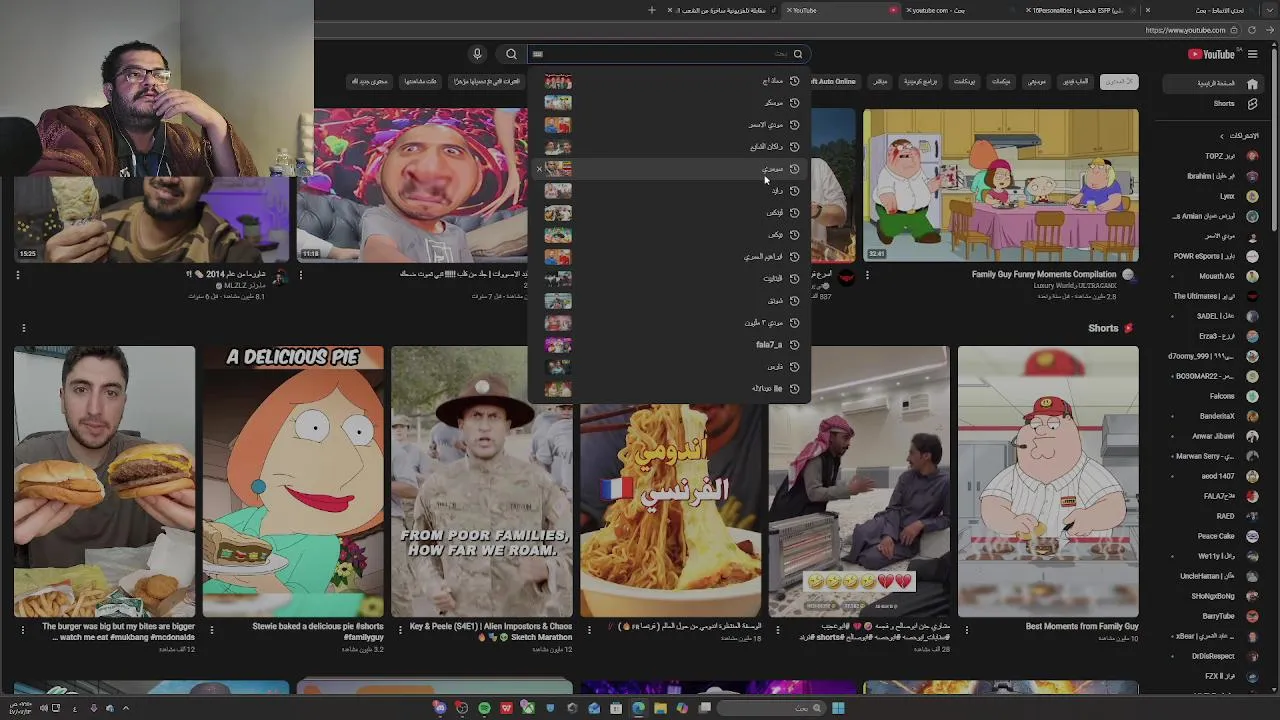Open the 'A DELICIOUS PIE' Short

point(293,481)
